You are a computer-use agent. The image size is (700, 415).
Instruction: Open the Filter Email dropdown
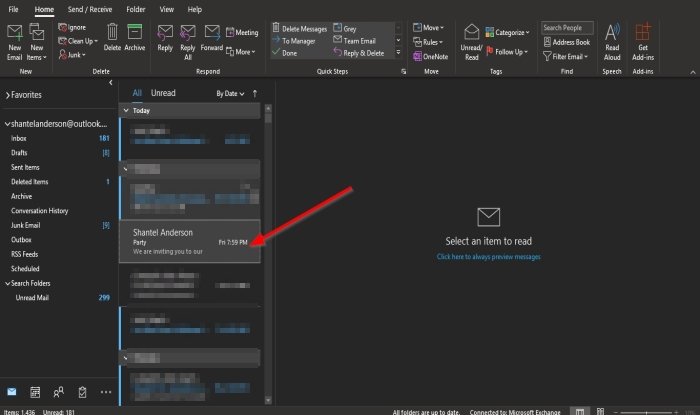tap(566, 56)
